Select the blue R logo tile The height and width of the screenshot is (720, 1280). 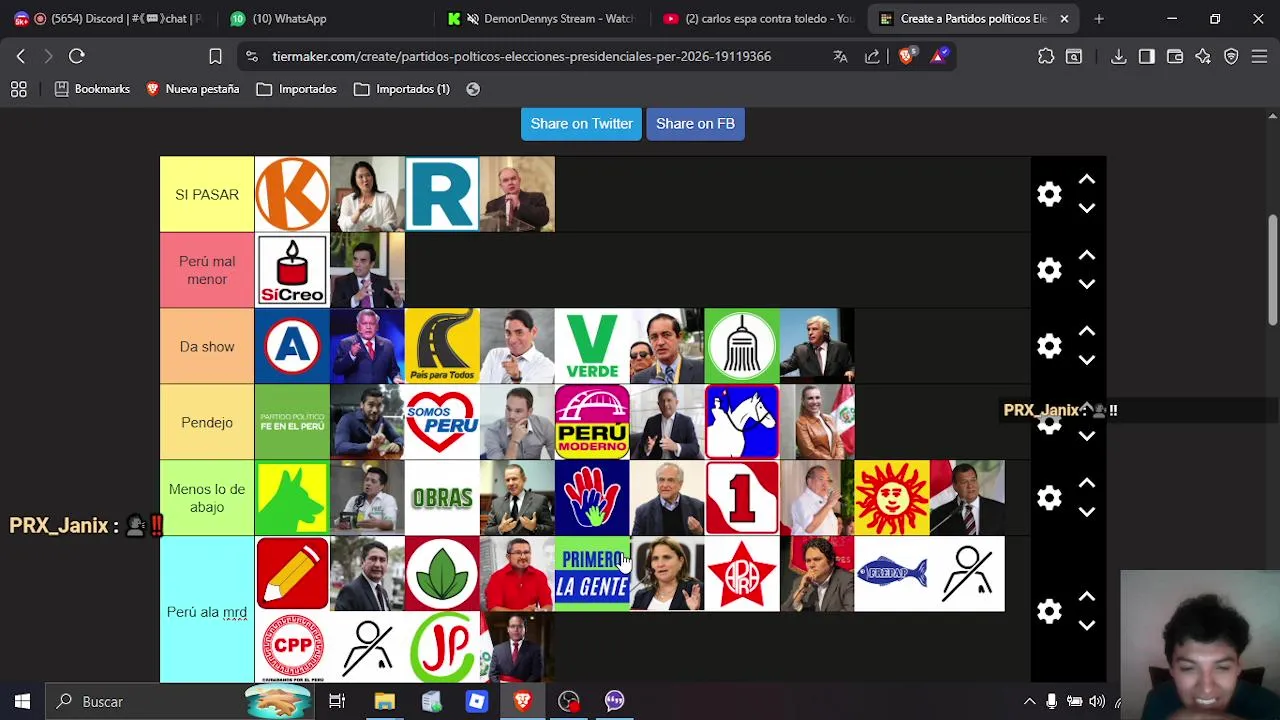(442, 194)
